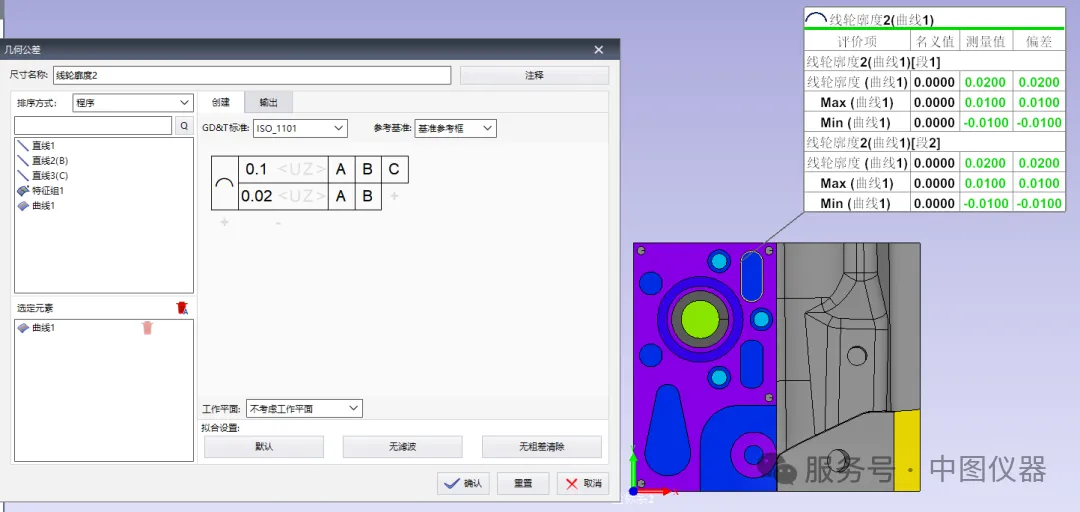Open the 排序方式 sort dropdown

tap(133, 103)
